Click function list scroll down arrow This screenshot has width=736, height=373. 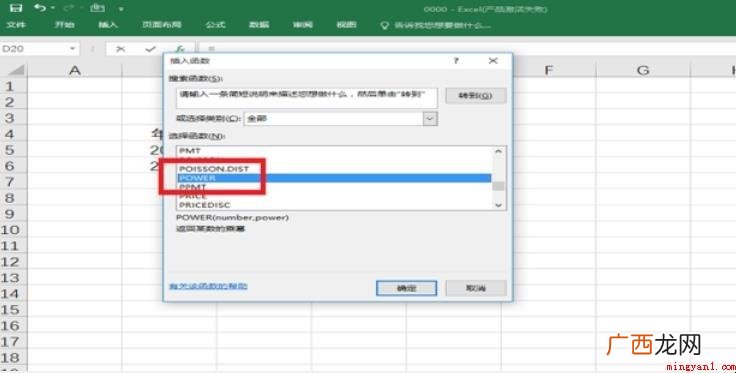[498, 205]
